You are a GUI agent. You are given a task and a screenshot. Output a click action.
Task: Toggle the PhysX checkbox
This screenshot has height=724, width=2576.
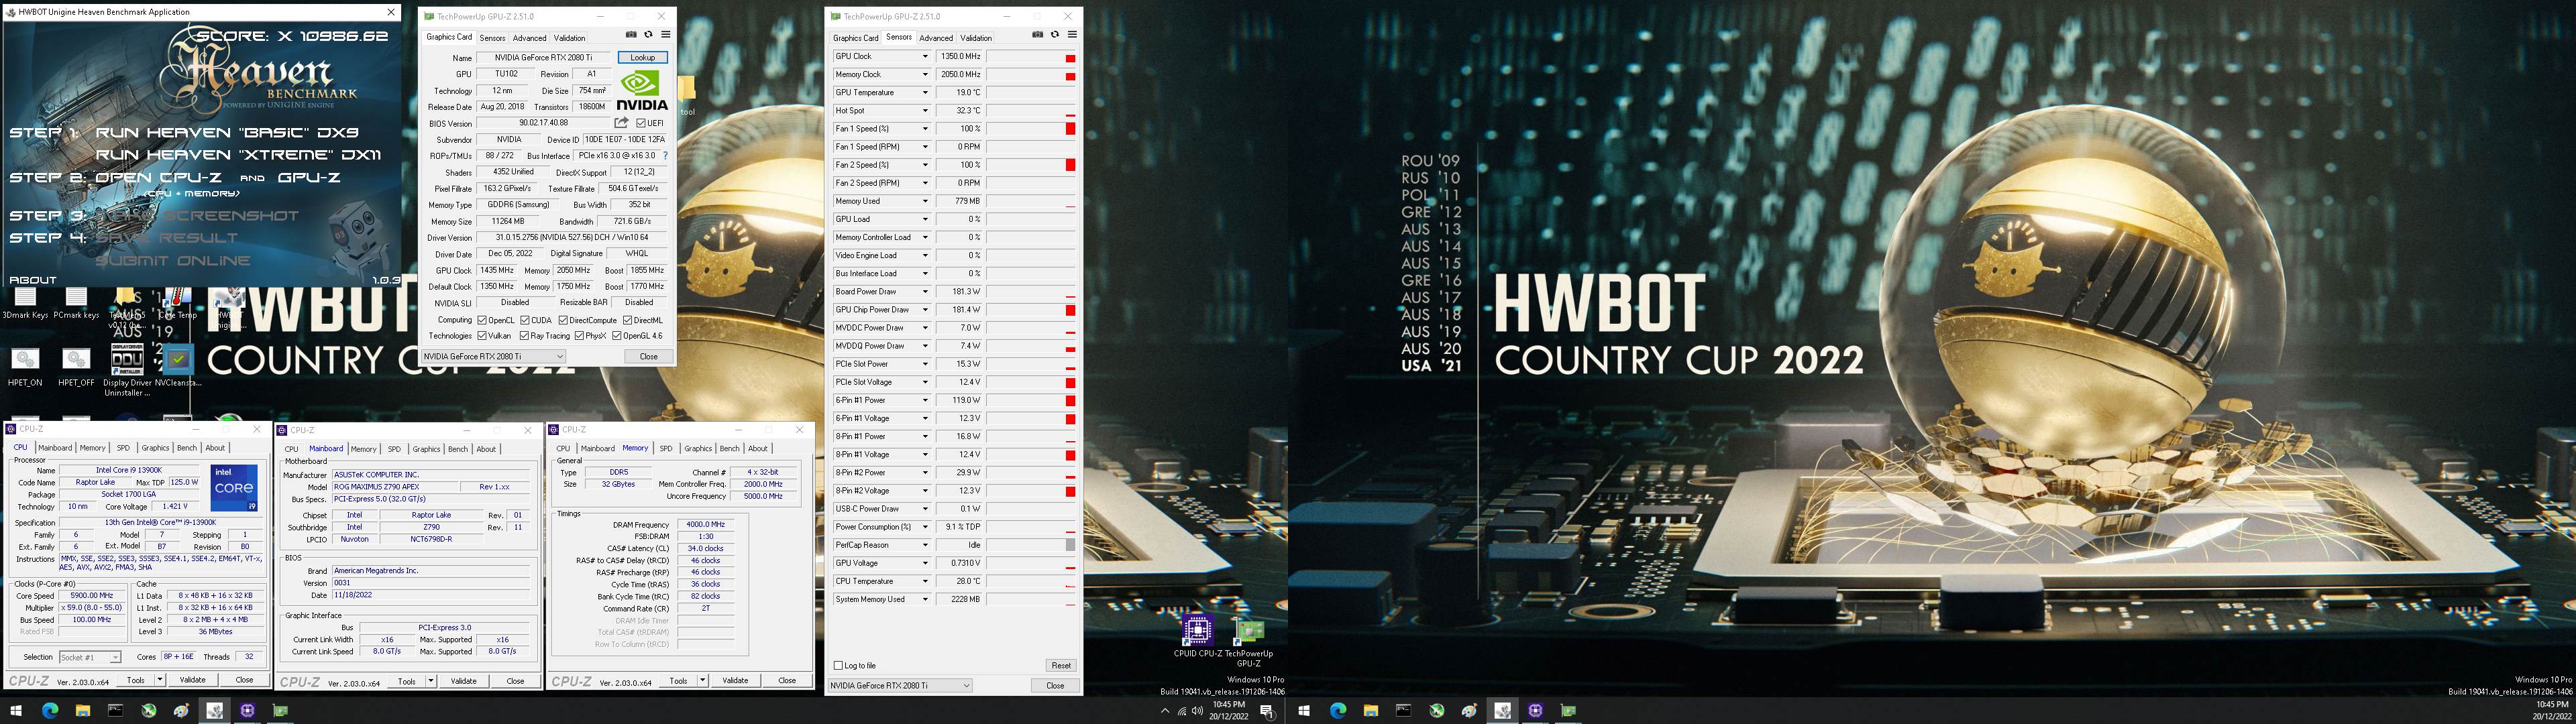pos(579,336)
